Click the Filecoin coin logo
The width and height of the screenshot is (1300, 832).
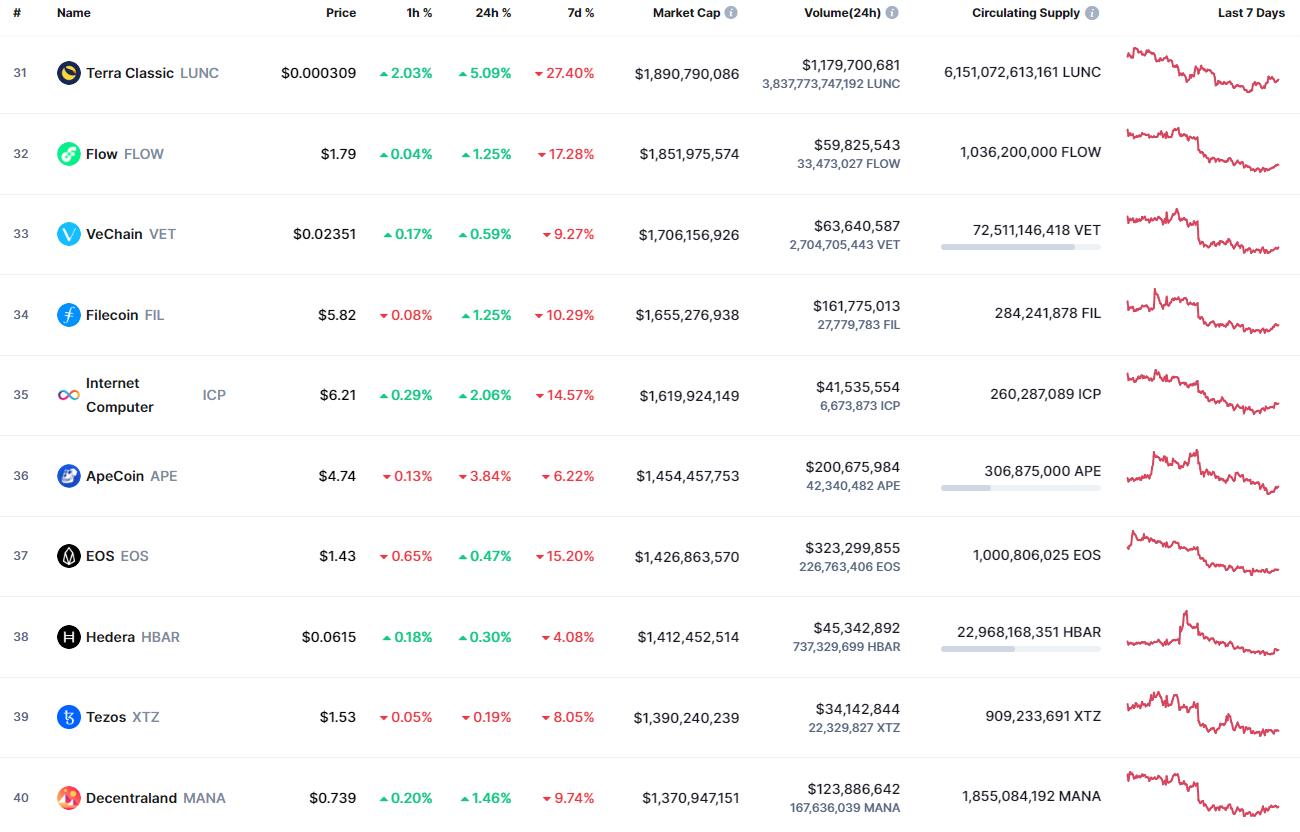pyautogui.click(x=69, y=315)
